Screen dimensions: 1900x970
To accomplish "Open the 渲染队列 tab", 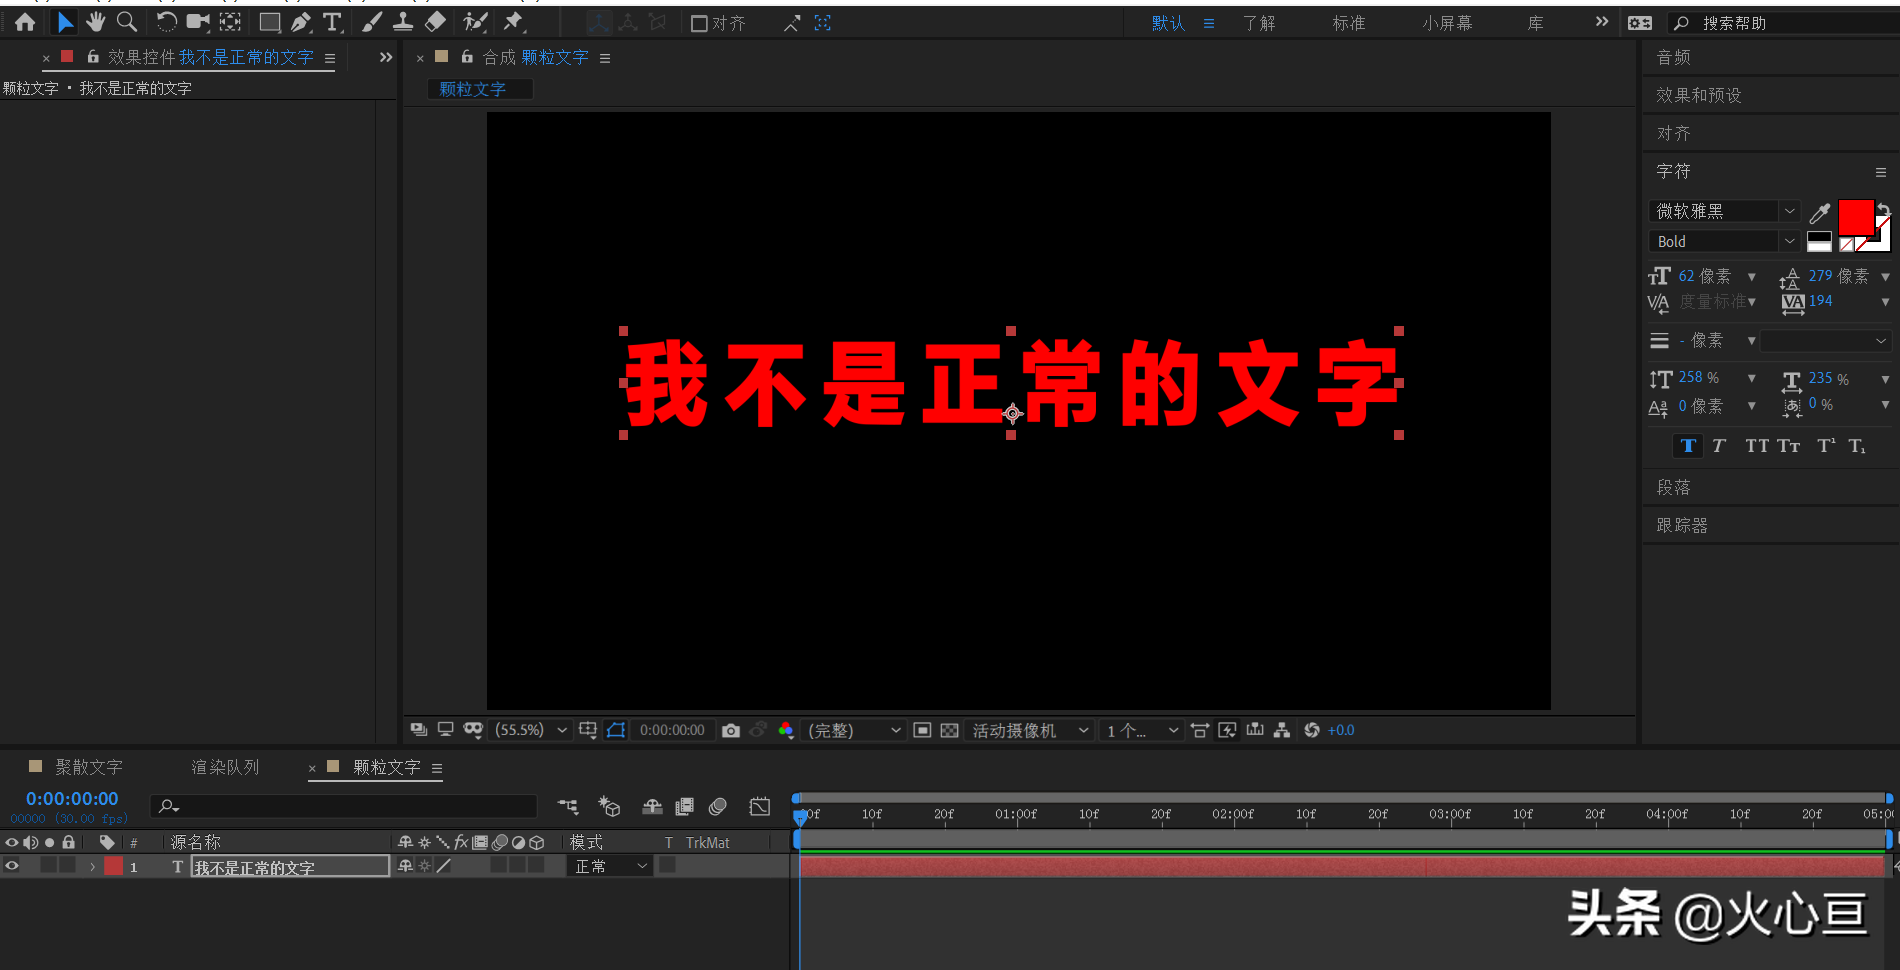I will (225, 767).
